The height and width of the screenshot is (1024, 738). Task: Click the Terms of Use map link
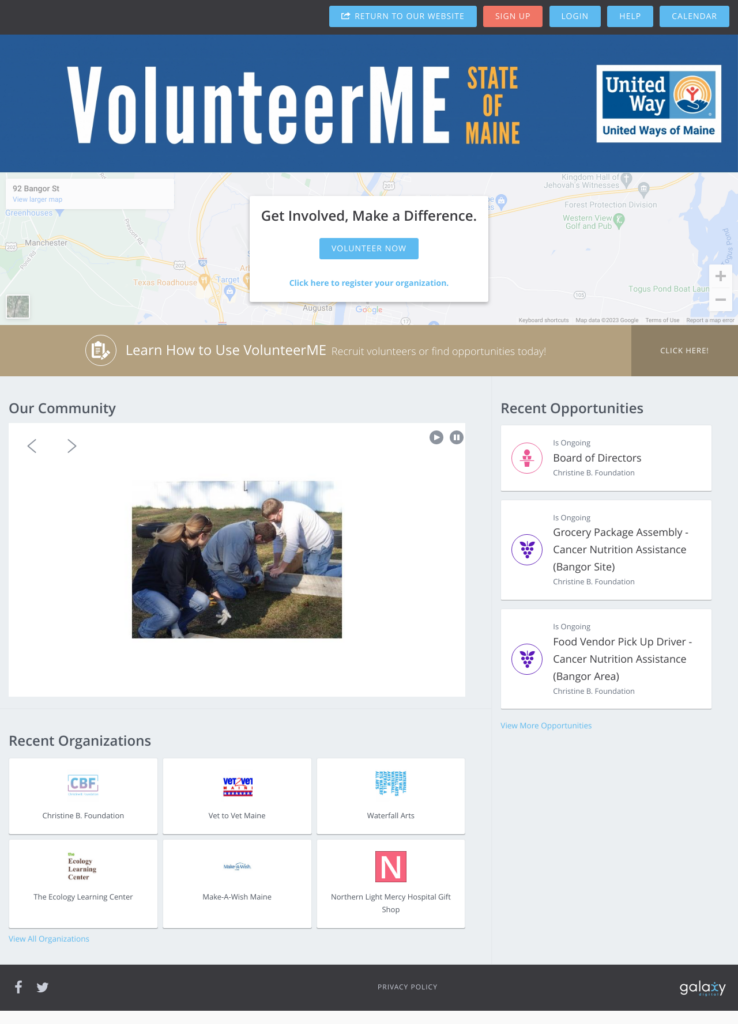[x=662, y=320]
